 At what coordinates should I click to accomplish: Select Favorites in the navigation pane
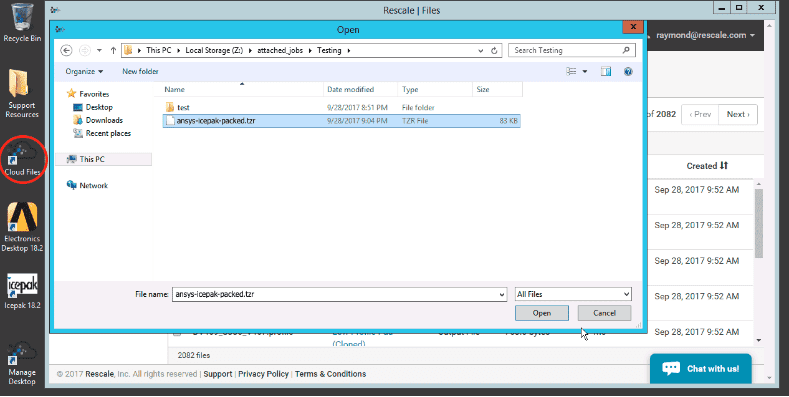(89, 94)
